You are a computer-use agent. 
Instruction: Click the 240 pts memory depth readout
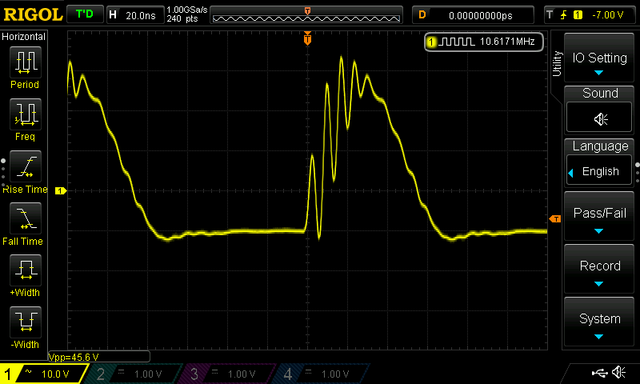(182, 19)
